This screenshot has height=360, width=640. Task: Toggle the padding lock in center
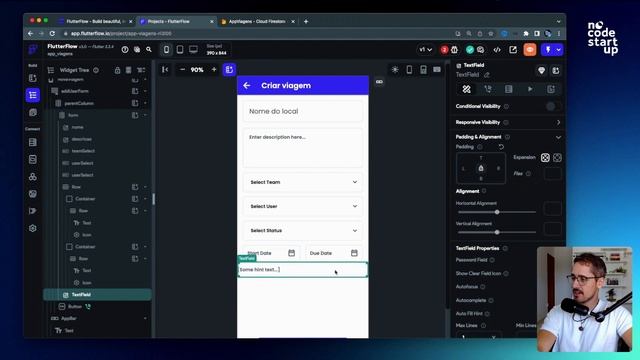click(481, 168)
